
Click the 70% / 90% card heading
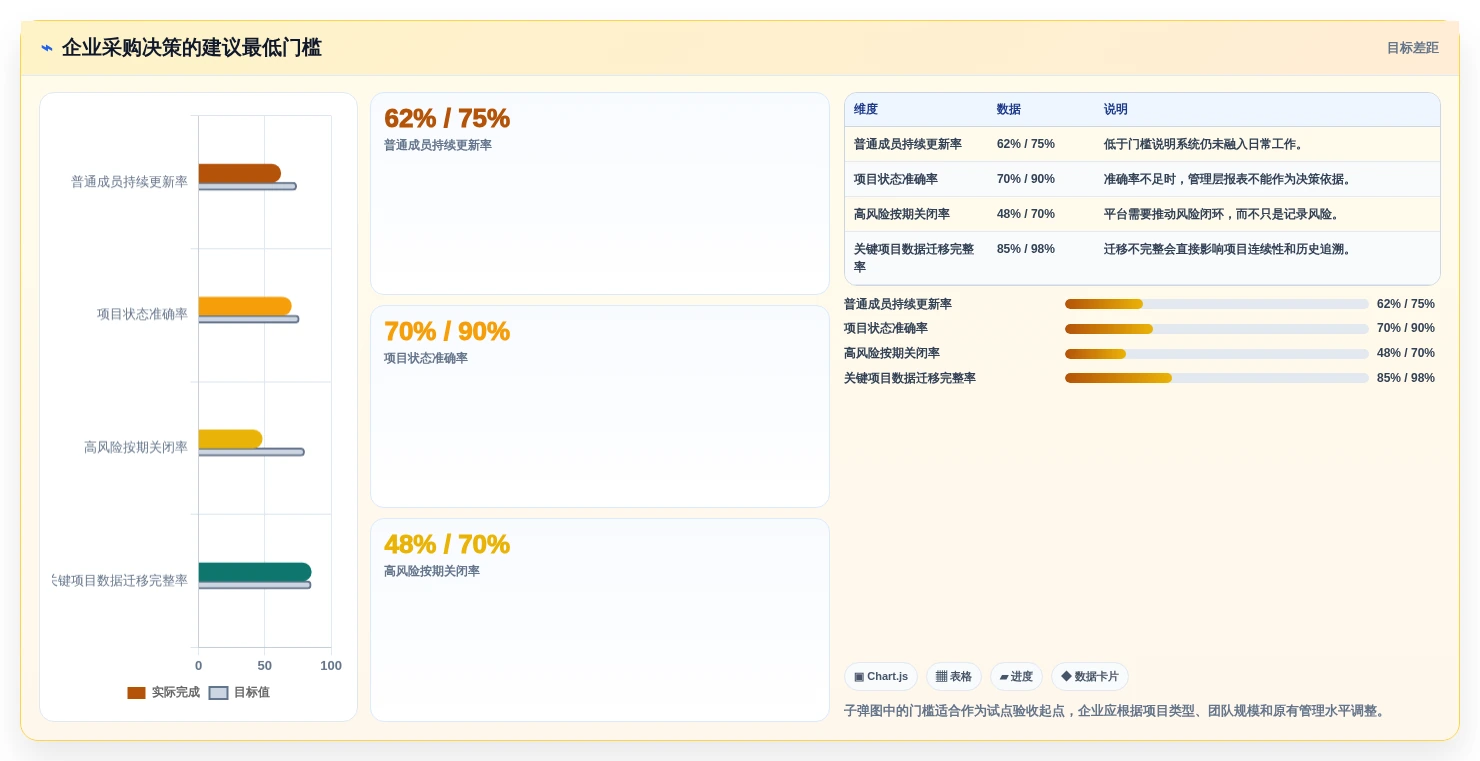[x=447, y=331]
